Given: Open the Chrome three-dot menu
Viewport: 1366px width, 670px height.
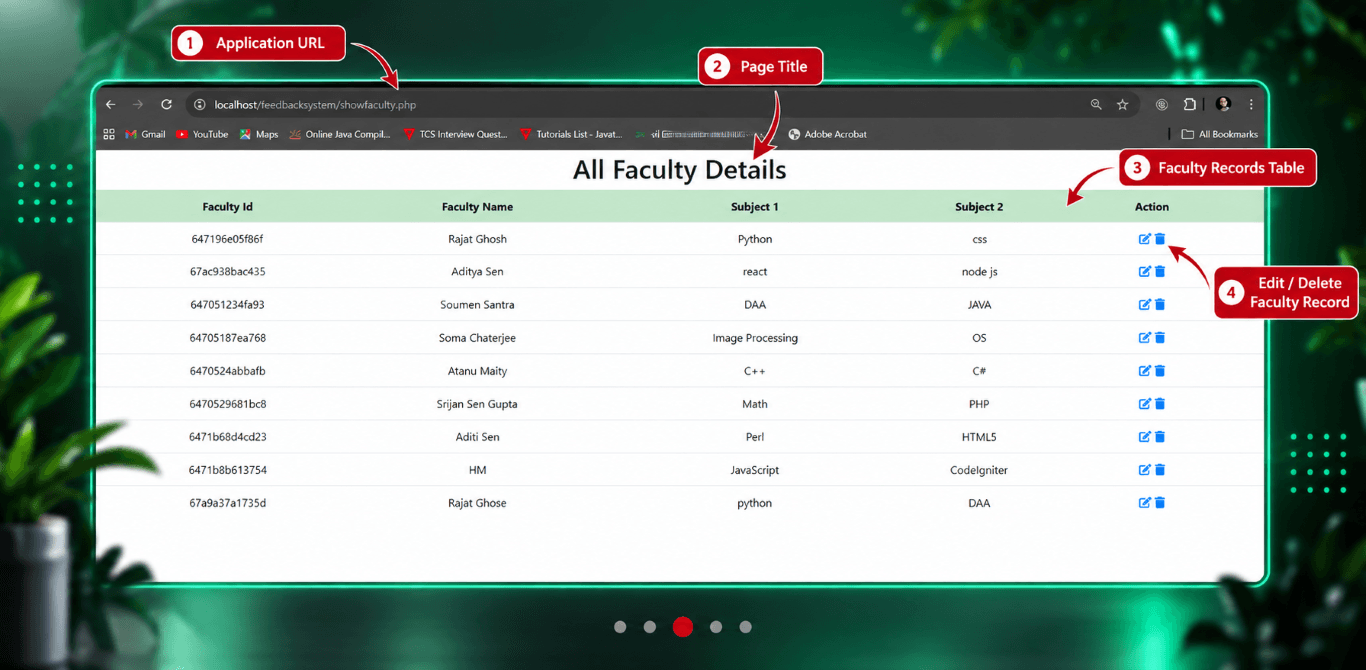Looking at the screenshot, I should 1251,105.
